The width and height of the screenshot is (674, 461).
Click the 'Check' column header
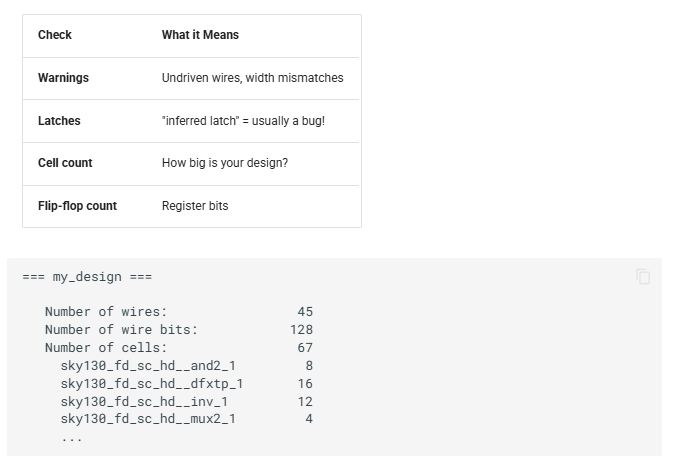pyautogui.click(x=55, y=35)
